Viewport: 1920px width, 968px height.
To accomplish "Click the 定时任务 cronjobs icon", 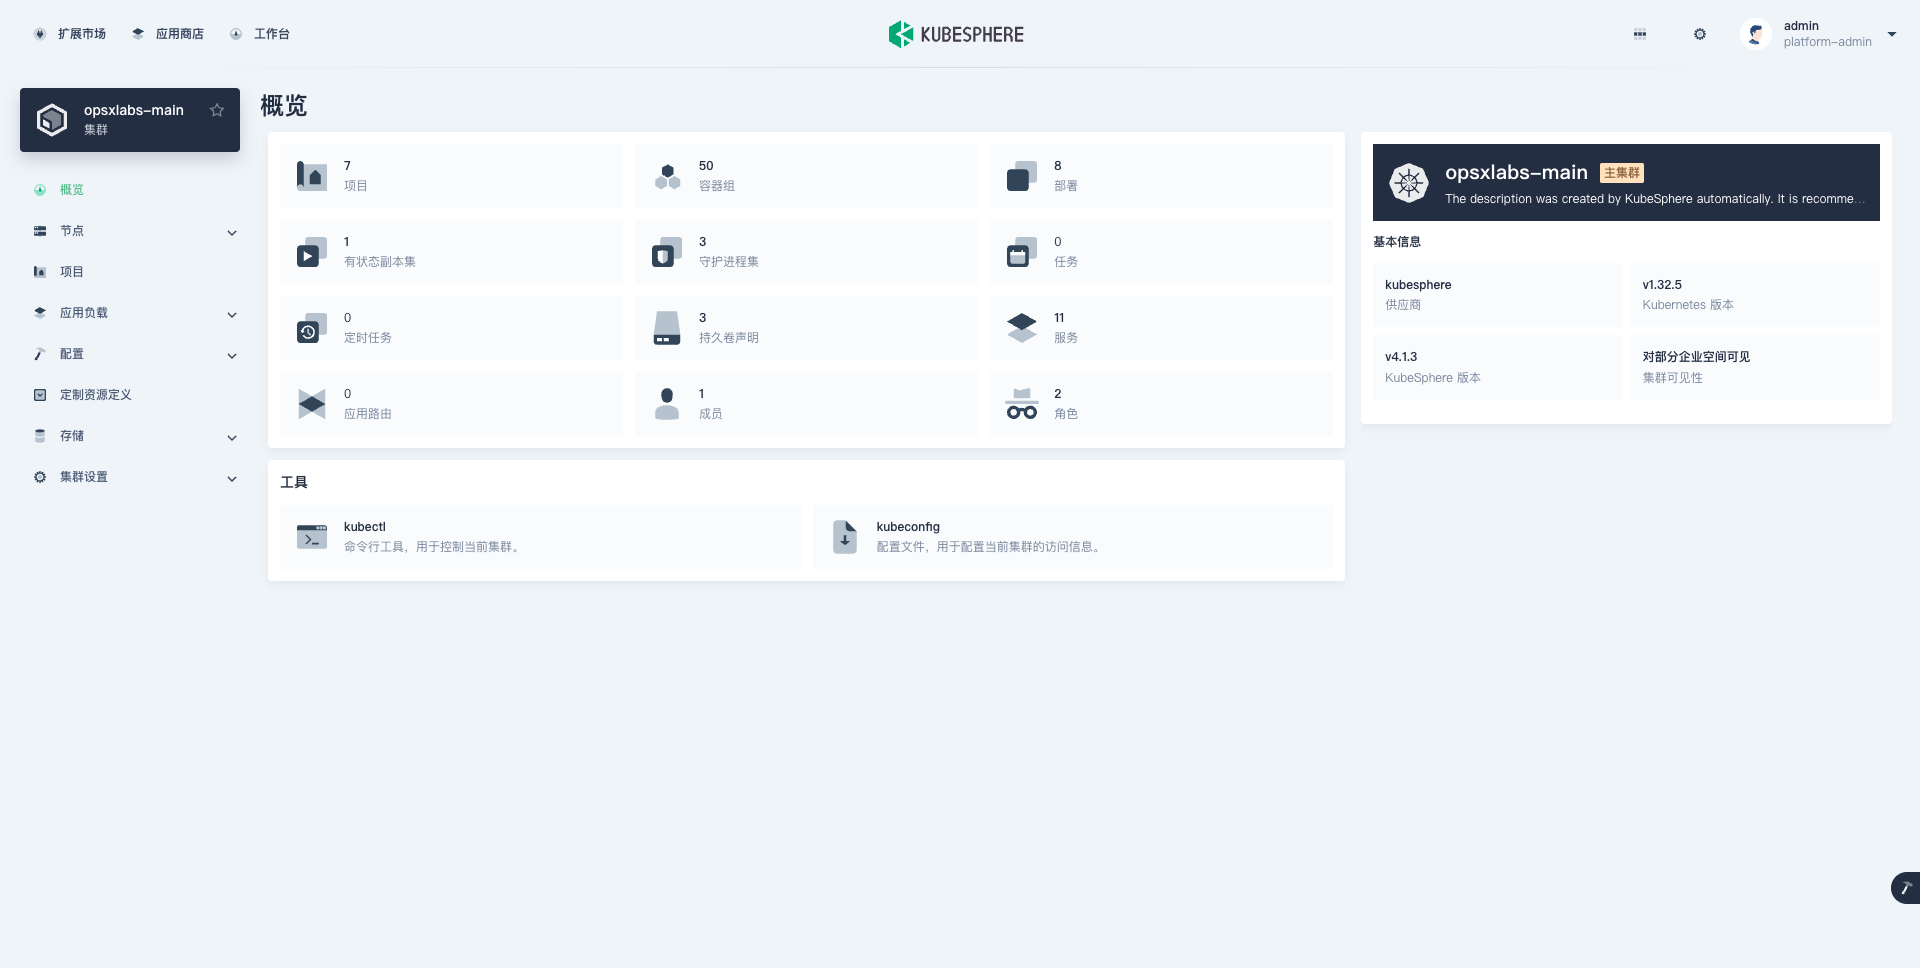I will [x=312, y=328].
